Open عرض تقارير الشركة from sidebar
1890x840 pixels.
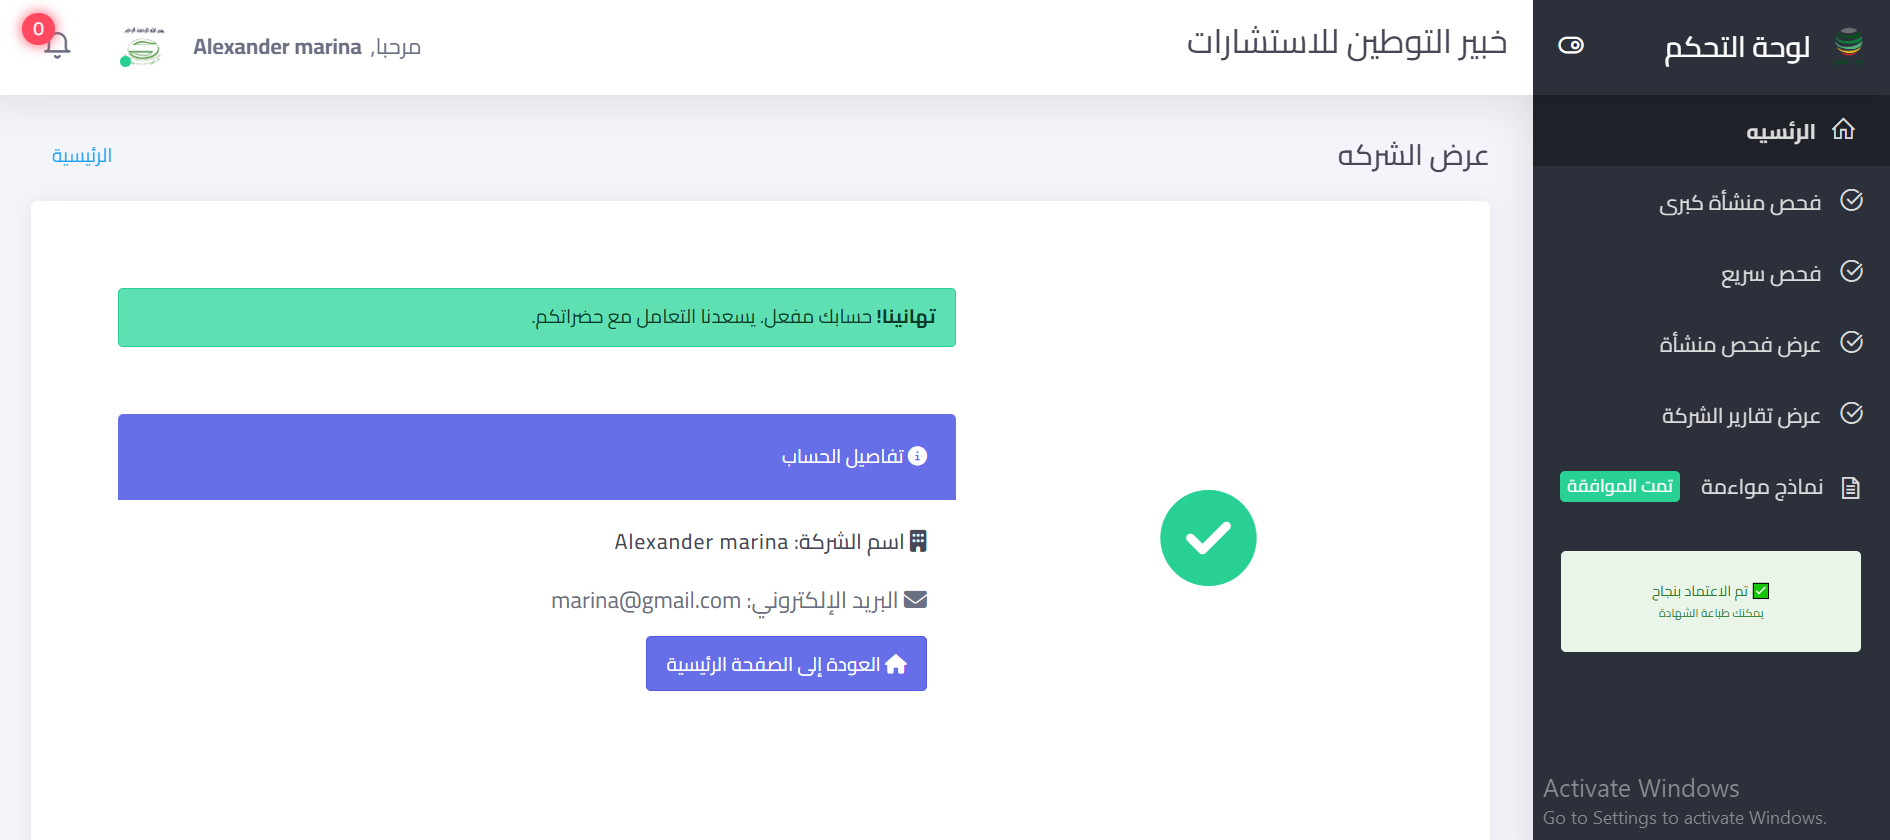coord(1741,415)
